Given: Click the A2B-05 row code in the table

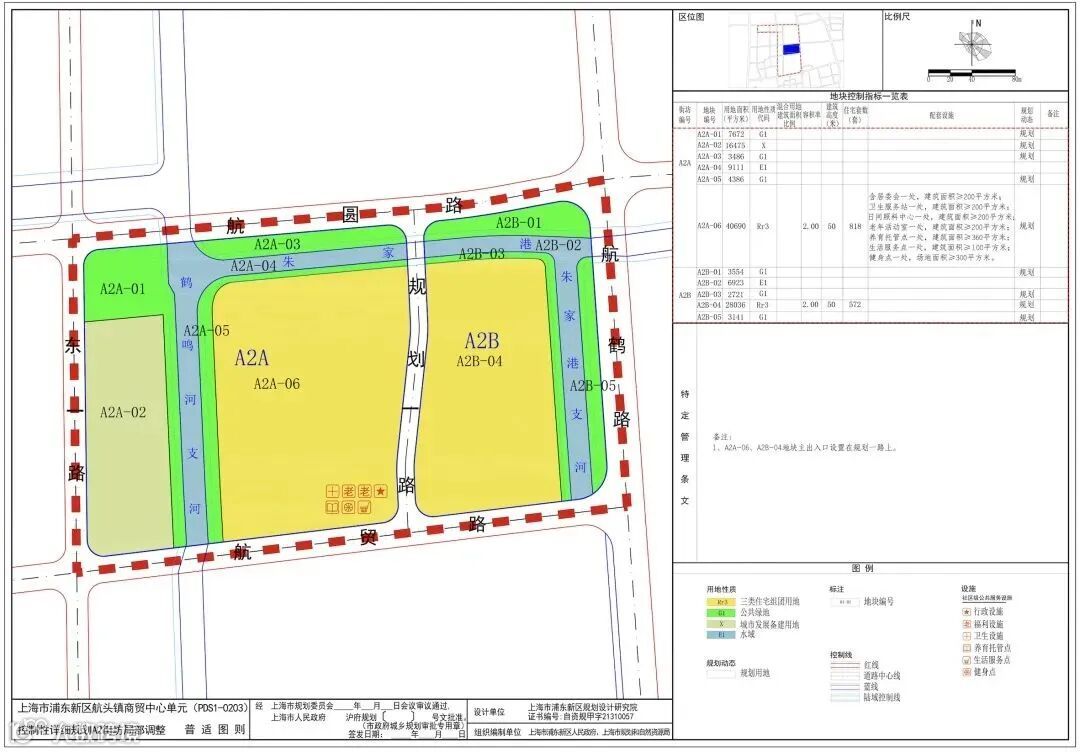Looking at the screenshot, I should coord(709,317).
